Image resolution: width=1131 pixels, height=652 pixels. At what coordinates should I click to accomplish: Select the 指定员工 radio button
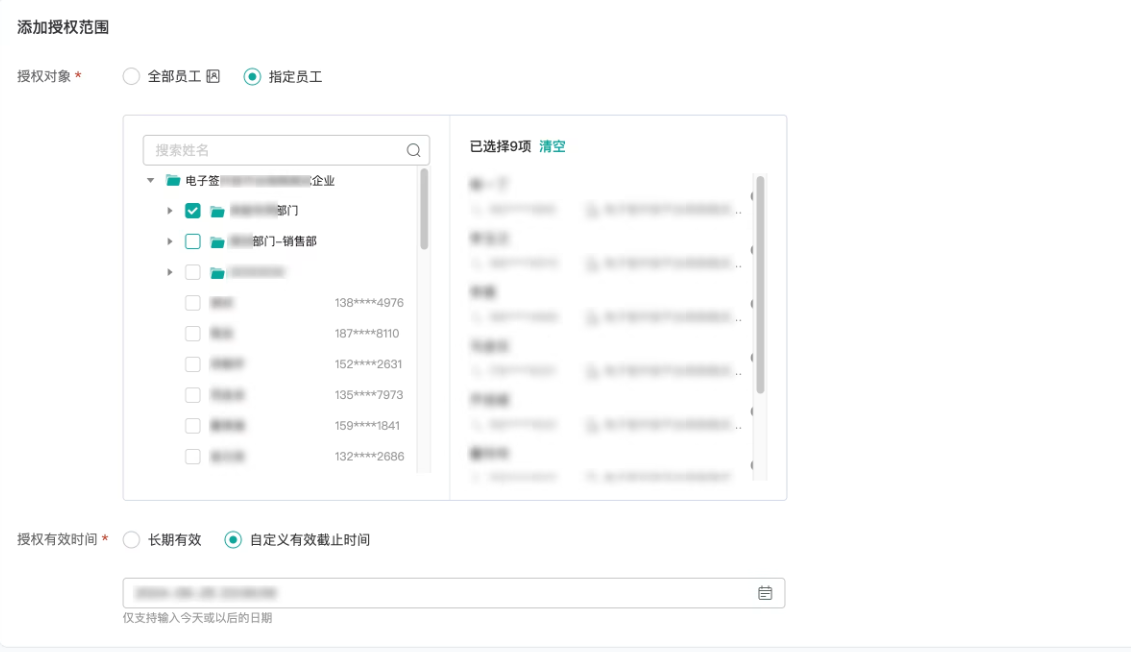(252, 76)
